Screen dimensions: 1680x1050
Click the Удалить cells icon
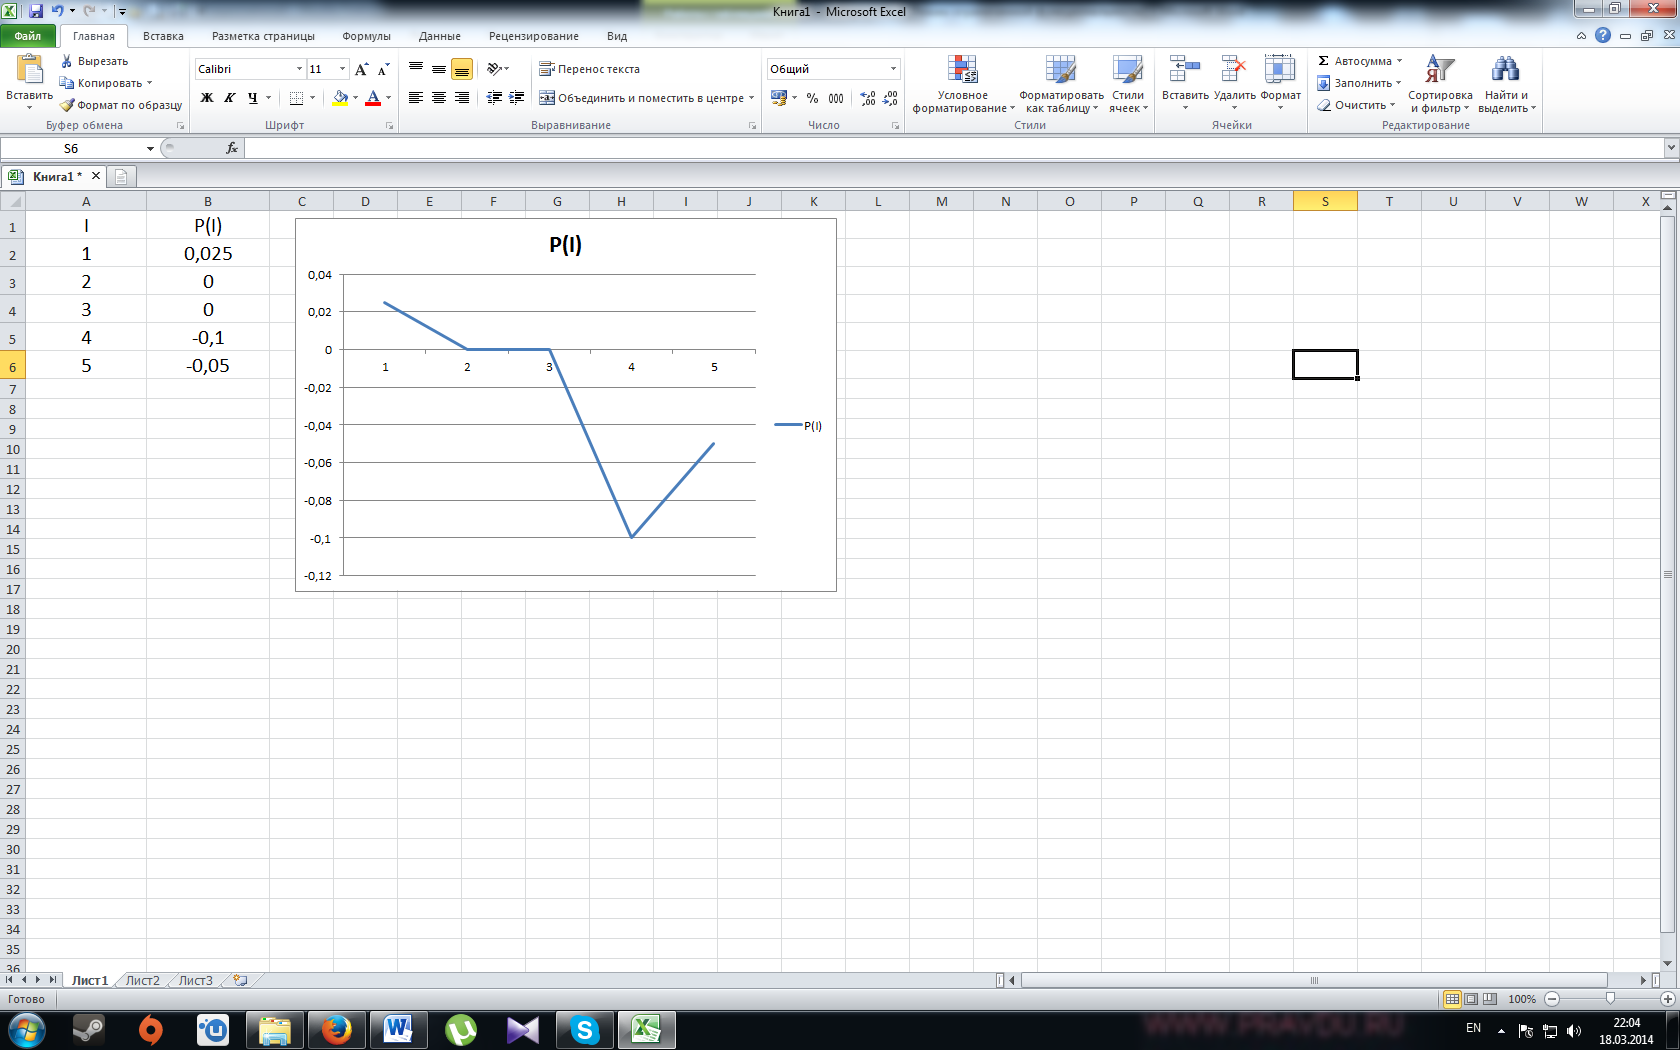[x=1234, y=69]
